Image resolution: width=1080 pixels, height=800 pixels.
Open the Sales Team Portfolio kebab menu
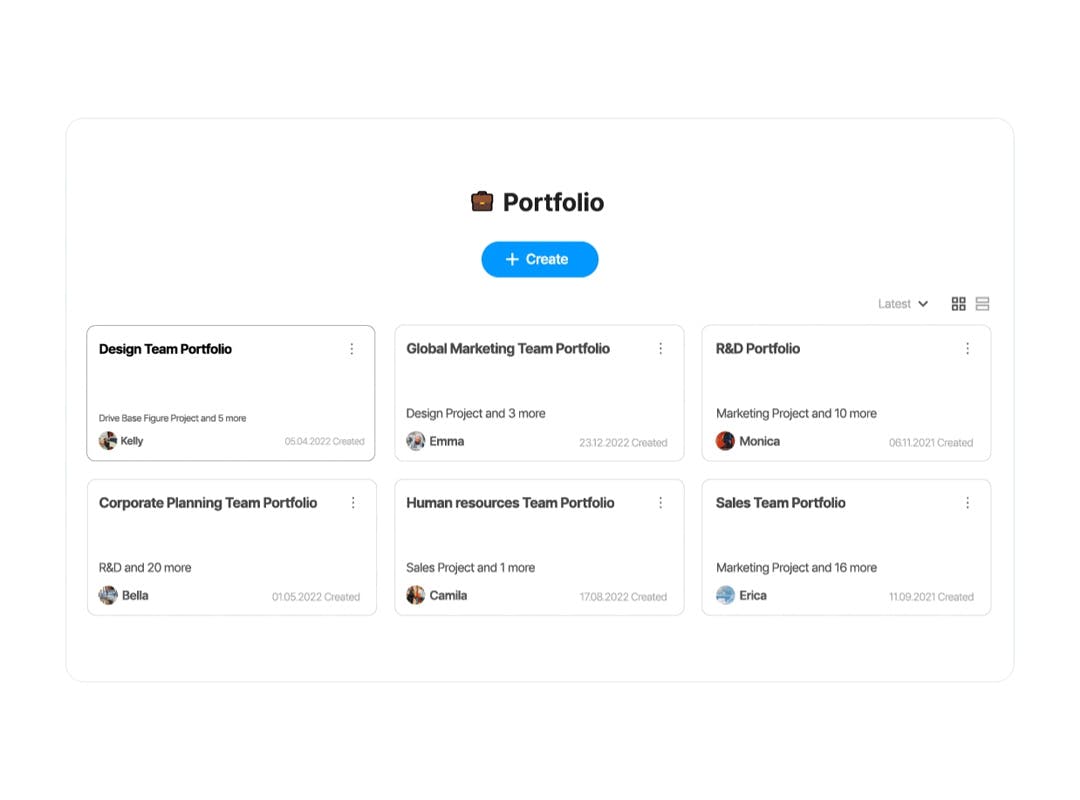968,503
